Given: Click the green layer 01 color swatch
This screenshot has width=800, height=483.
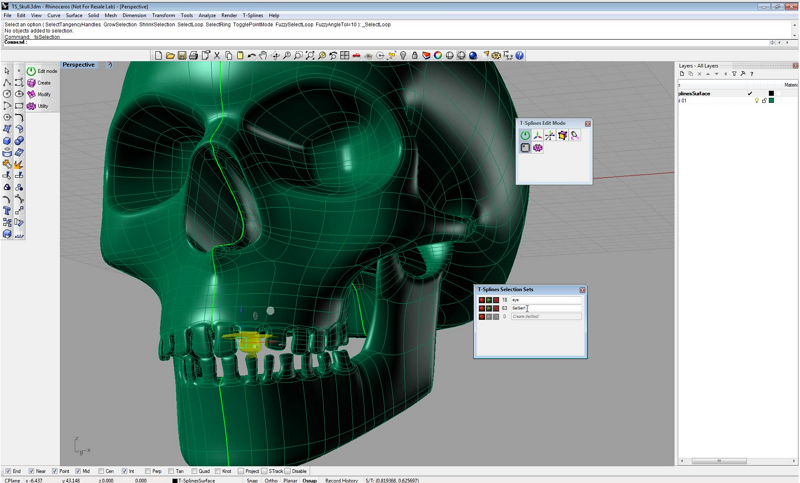Looking at the screenshot, I should click(771, 101).
